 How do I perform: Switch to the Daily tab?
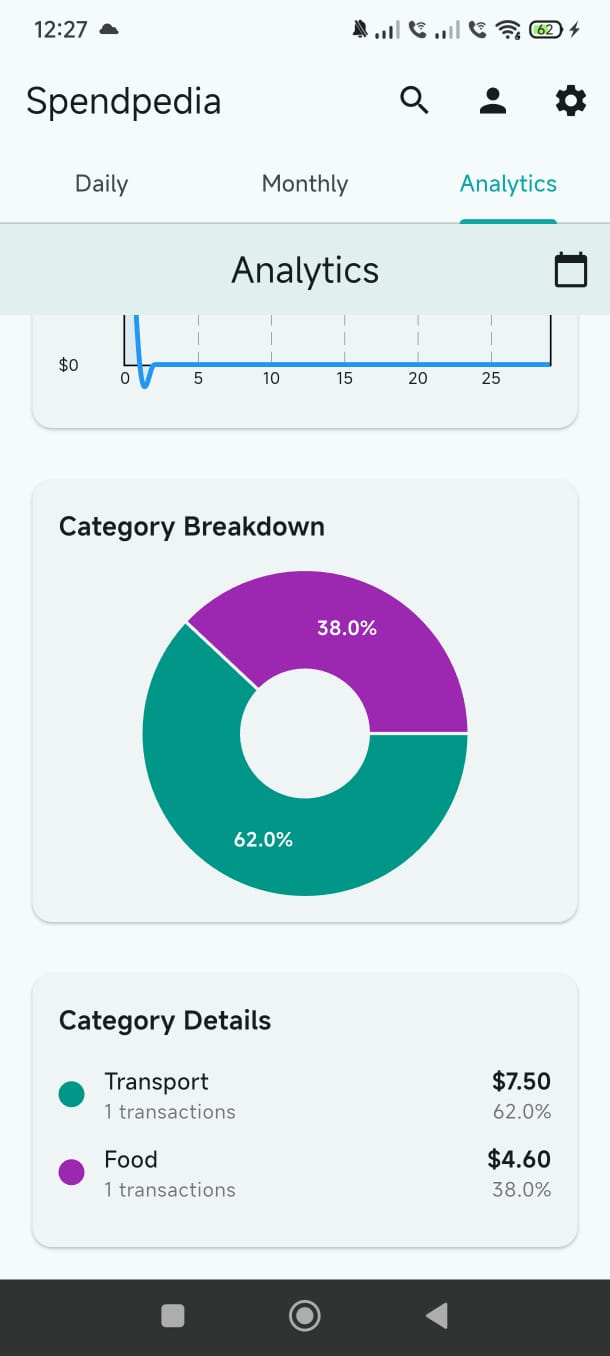(101, 184)
